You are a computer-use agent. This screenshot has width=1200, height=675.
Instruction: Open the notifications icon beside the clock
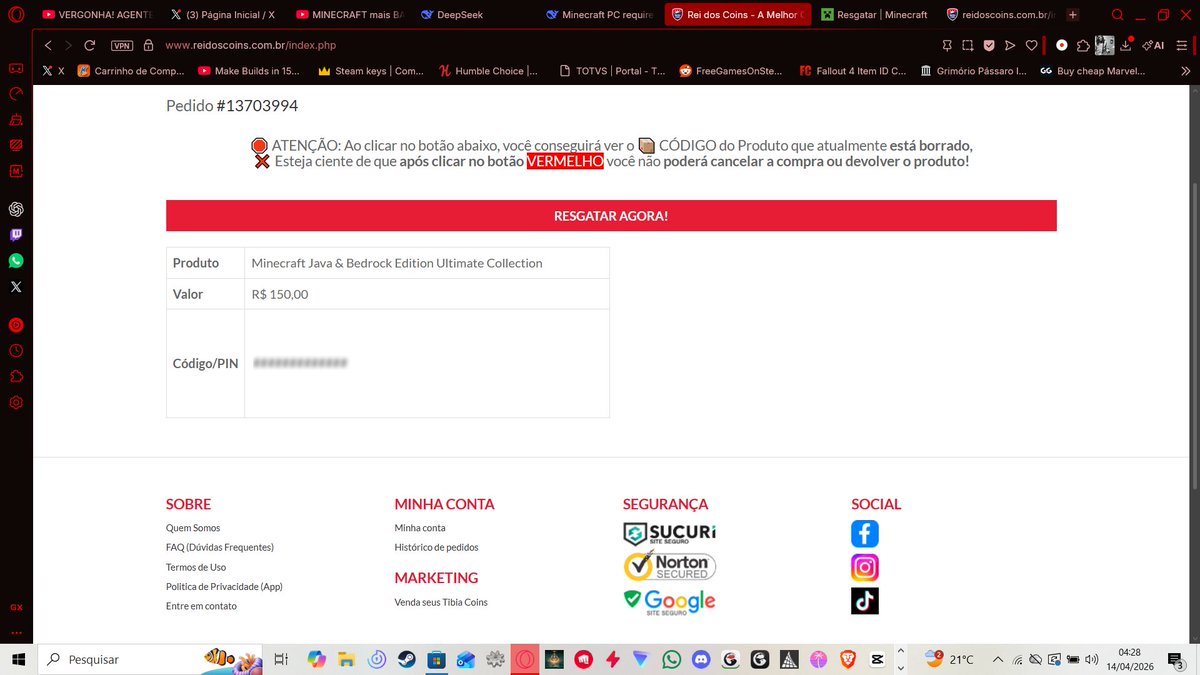1176,659
